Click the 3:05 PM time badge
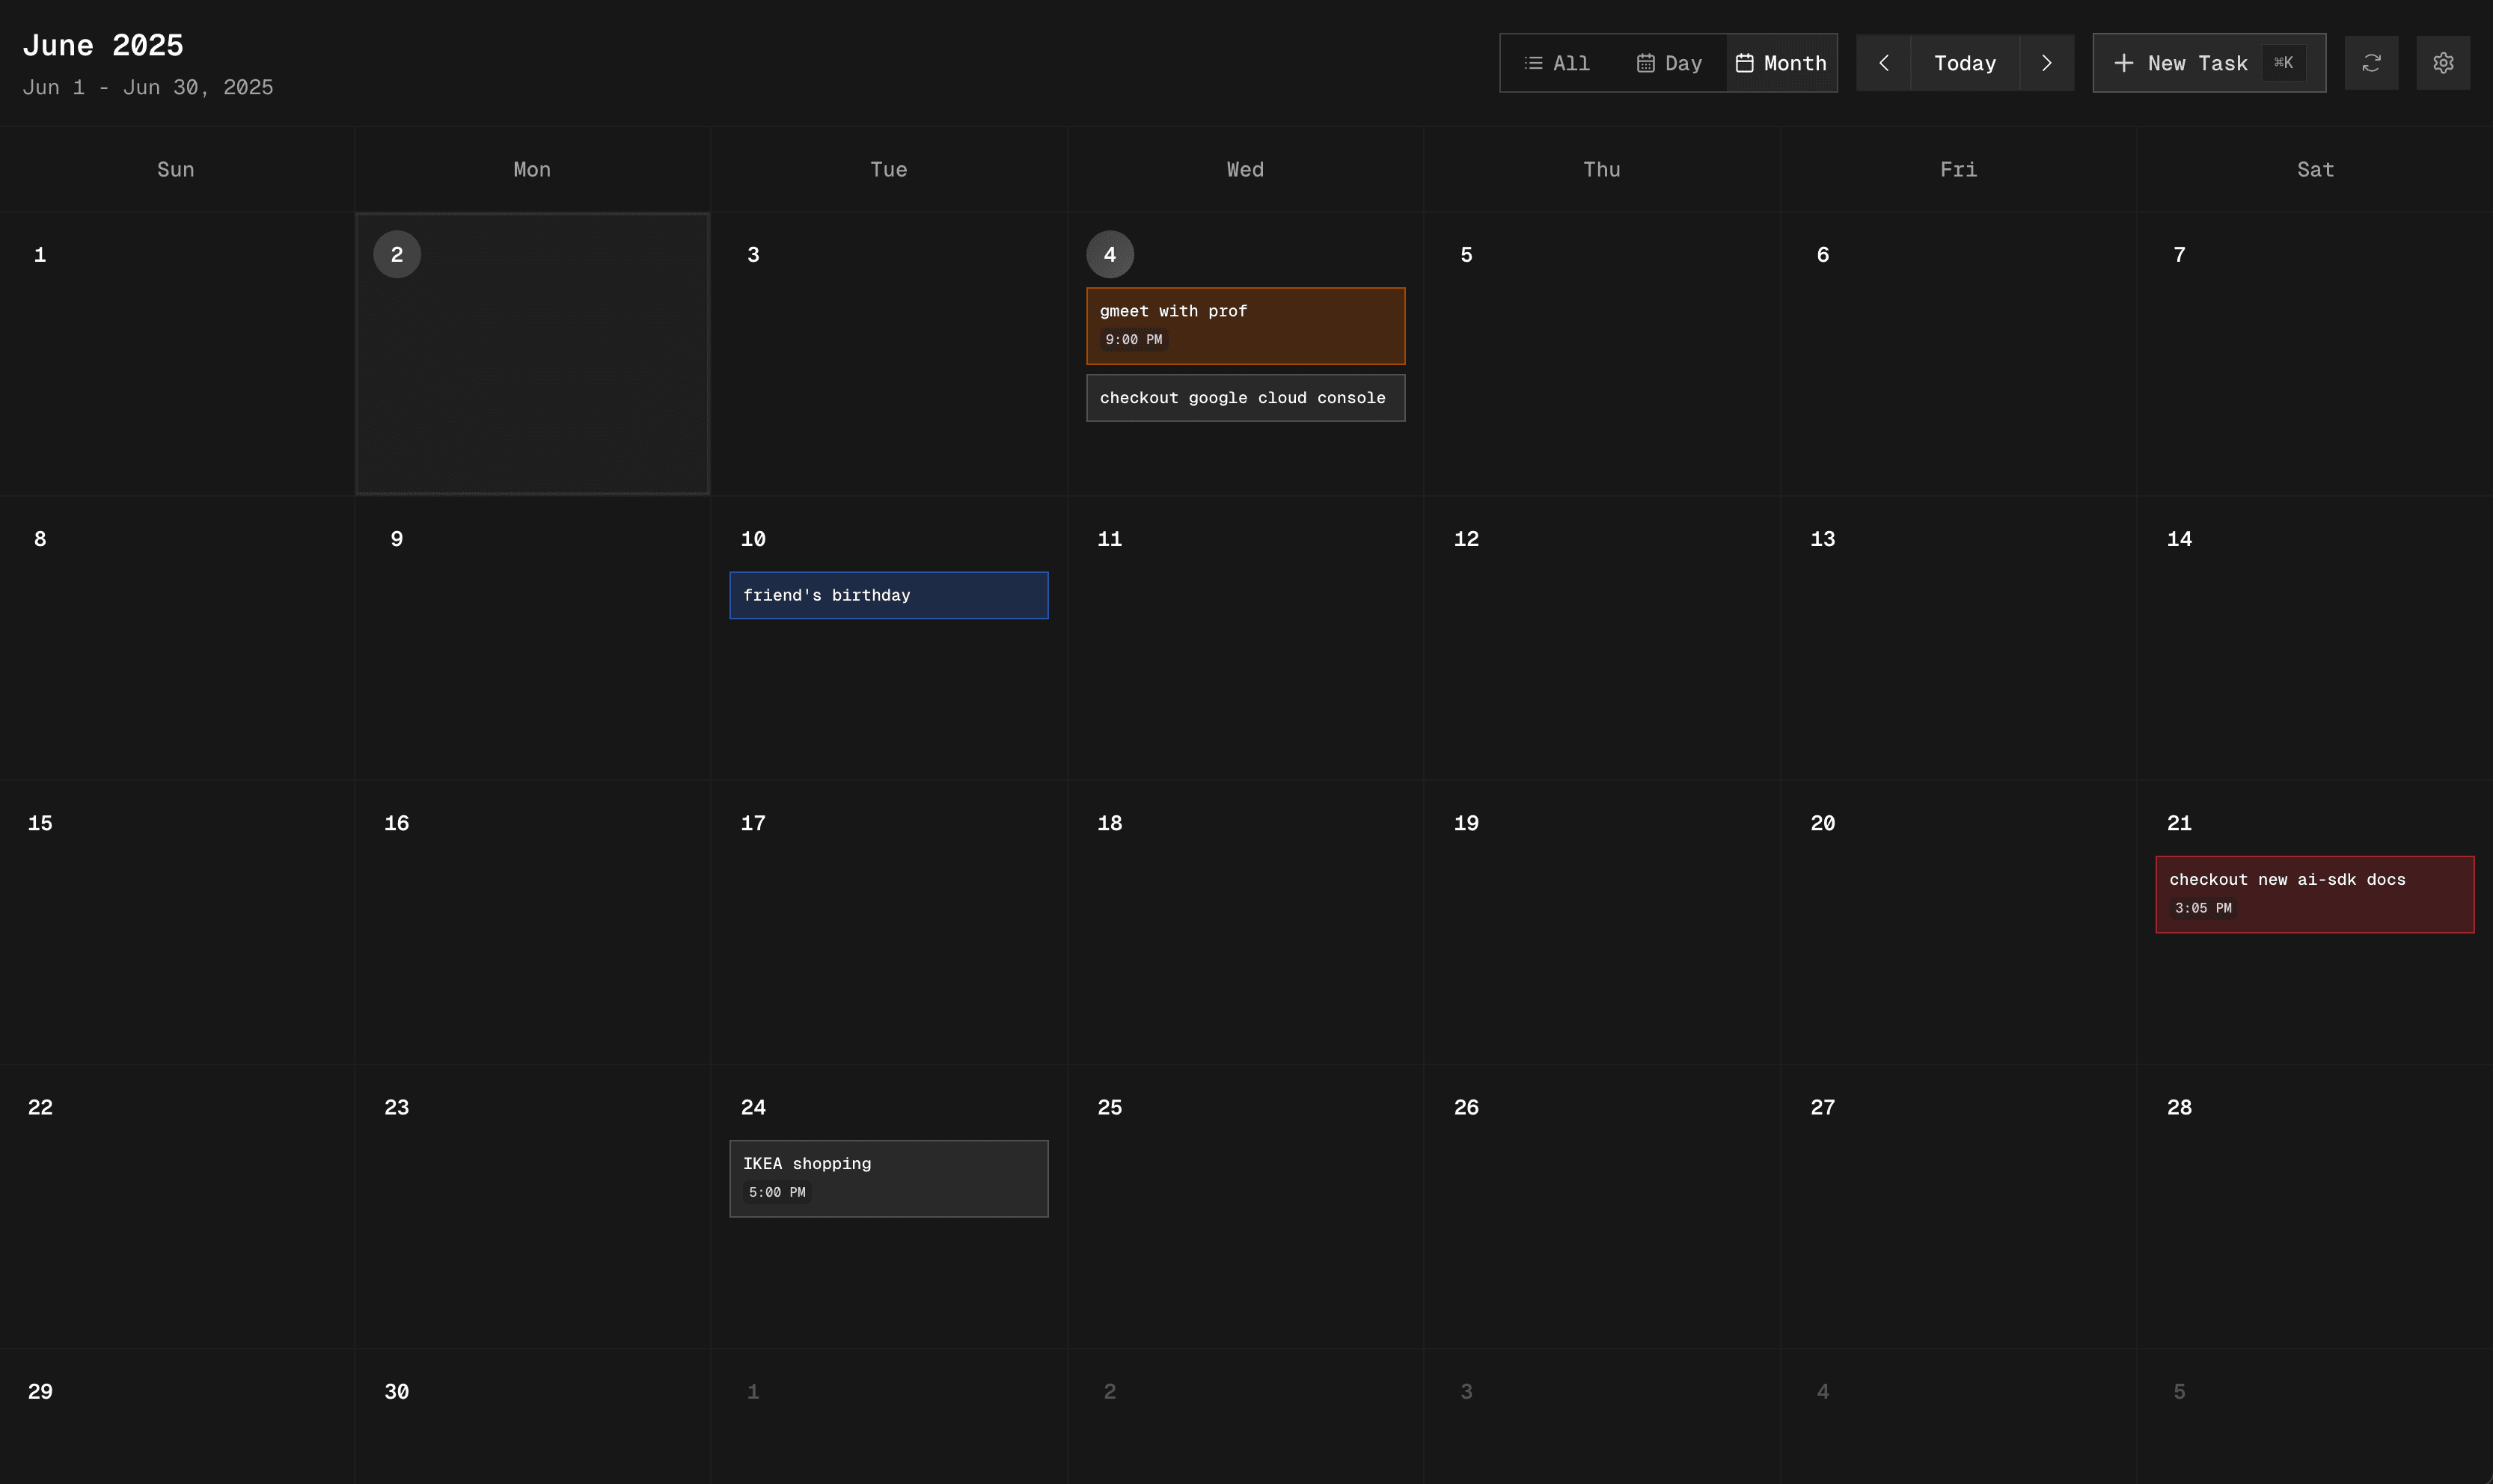 coord(2203,908)
